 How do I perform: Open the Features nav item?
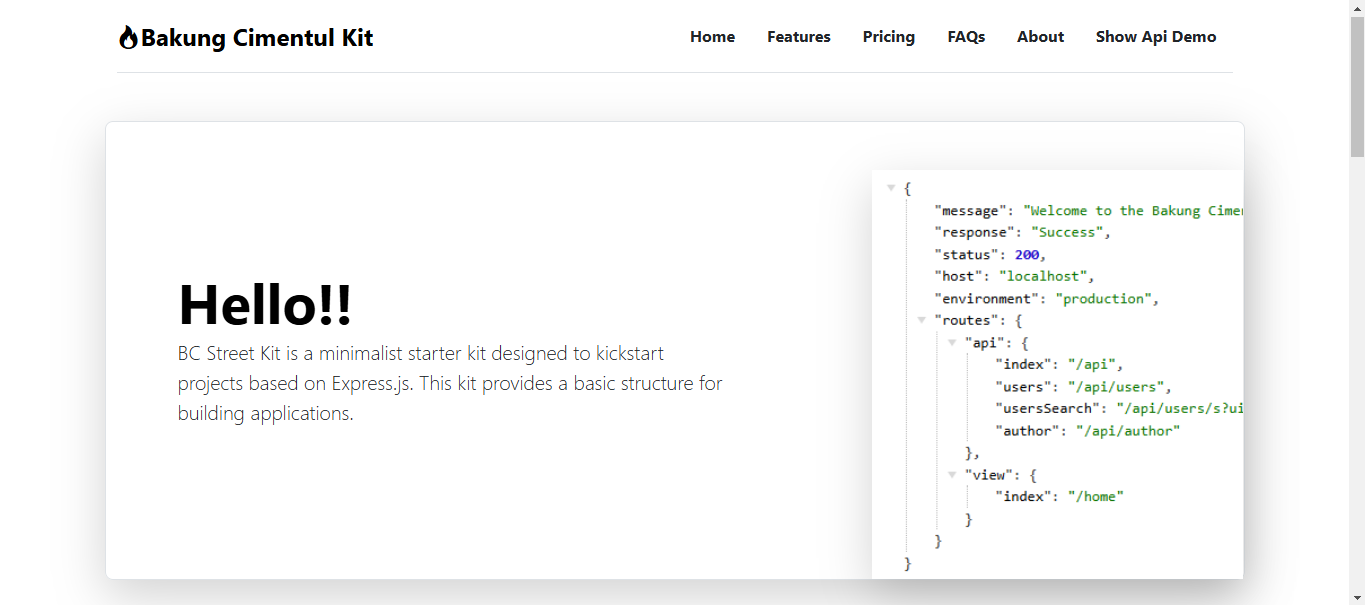click(799, 37)
